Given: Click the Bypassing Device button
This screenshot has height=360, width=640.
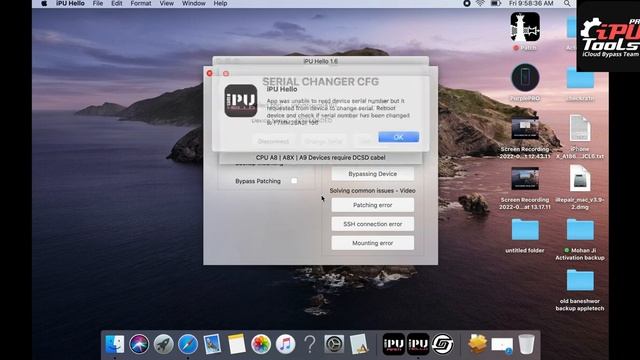Looking at the screenshot, I should 372,174.
